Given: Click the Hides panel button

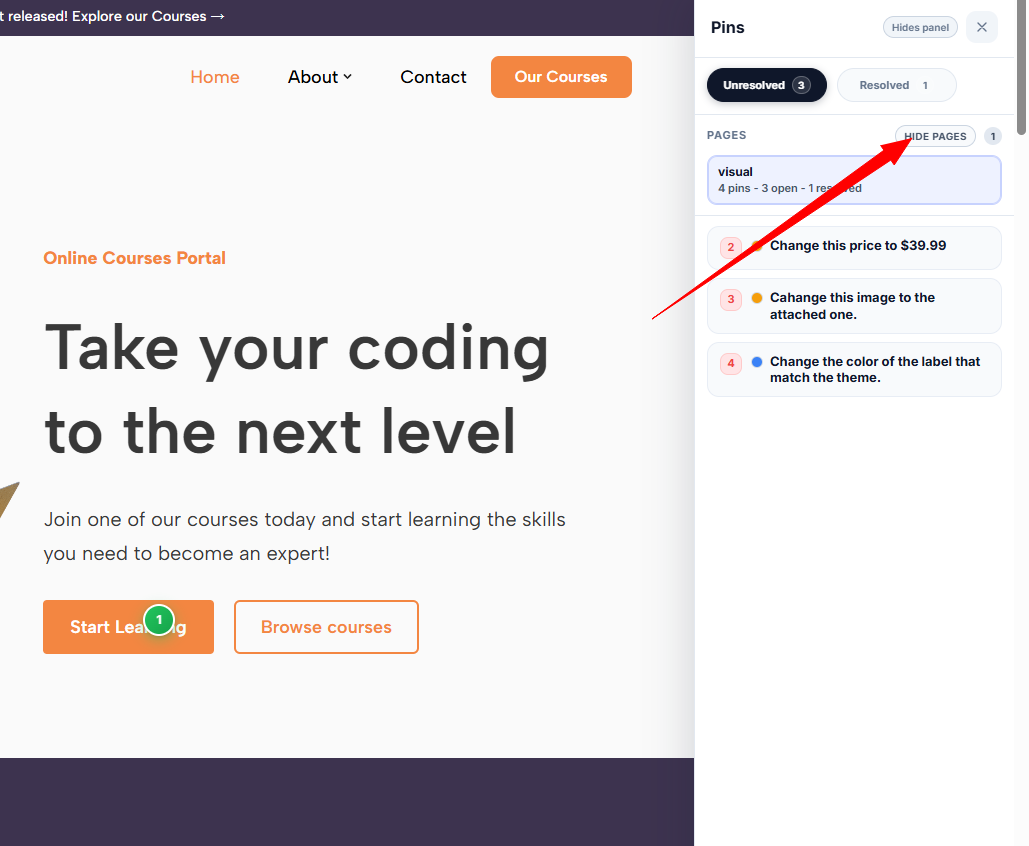Looking at the screenshot, I should click(x=920, y=27).
